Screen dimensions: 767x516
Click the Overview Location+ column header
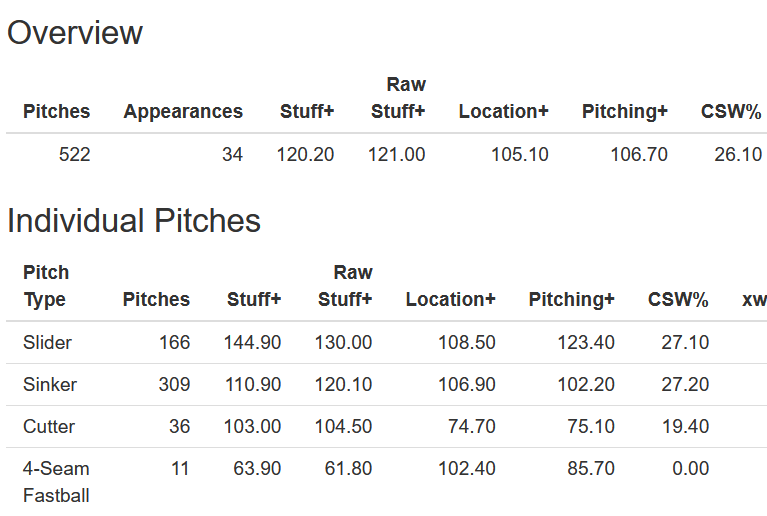pos(503,112)
